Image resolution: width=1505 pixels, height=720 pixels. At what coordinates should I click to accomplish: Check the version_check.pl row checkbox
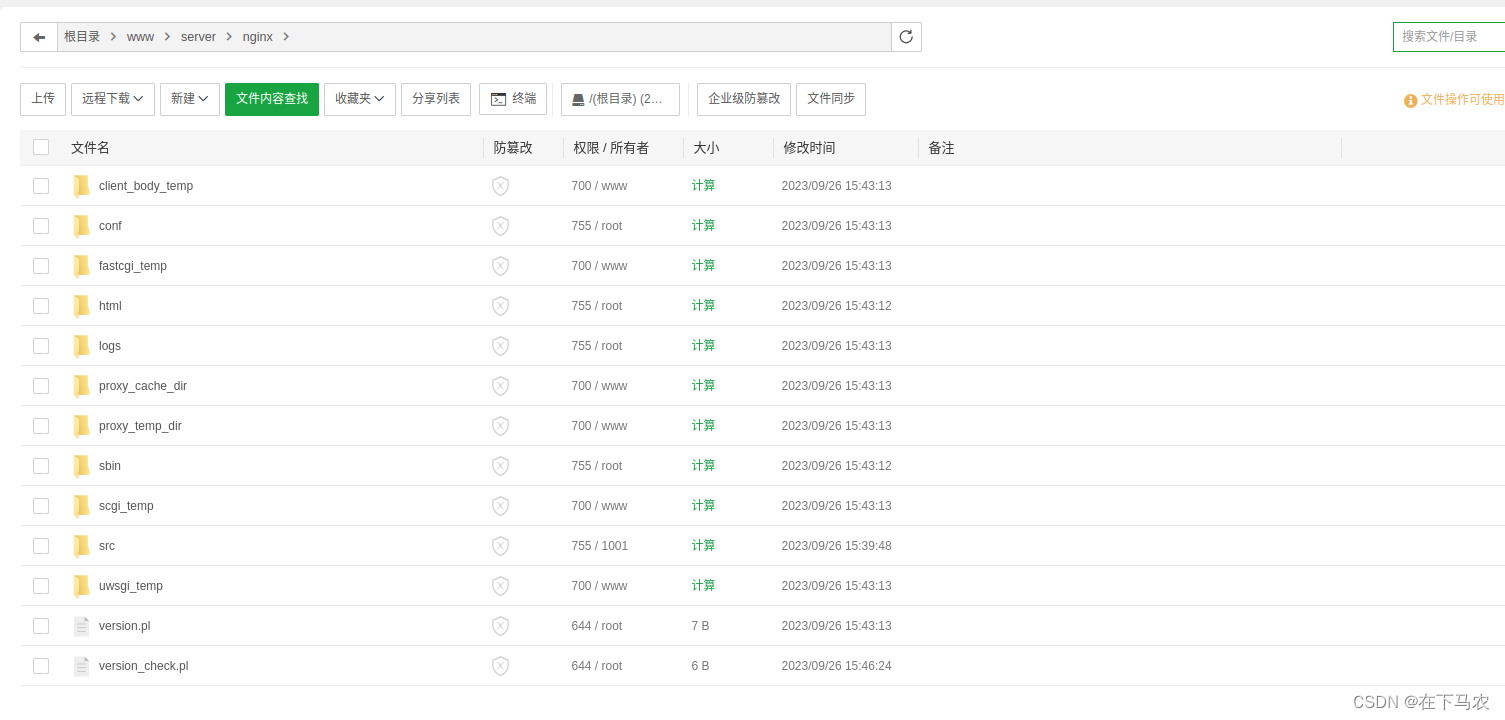pos(41,666)
